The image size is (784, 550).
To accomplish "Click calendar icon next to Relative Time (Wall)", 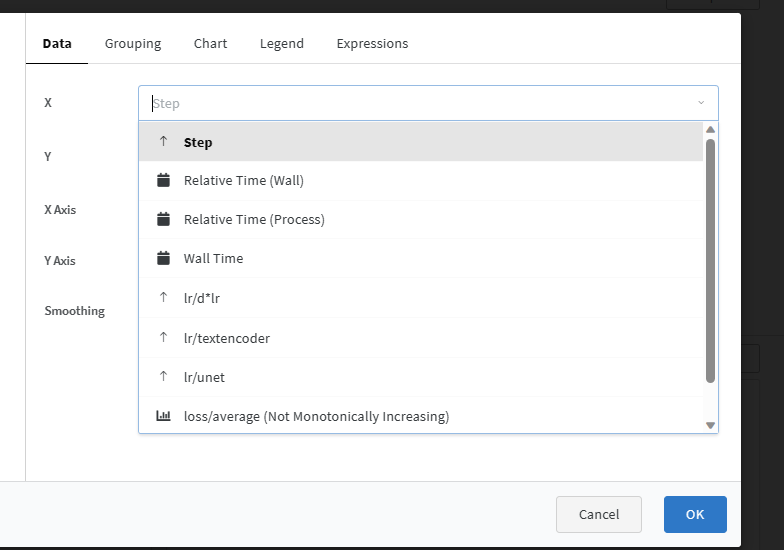I will pyautogui.click(x=163, y=180).
